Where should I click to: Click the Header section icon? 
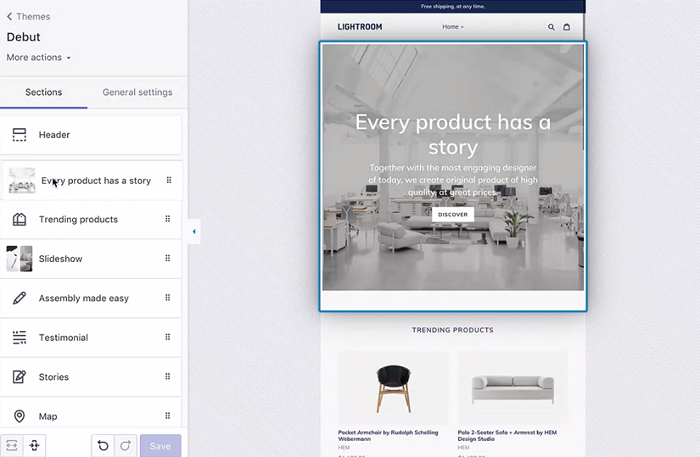[19, 135]
